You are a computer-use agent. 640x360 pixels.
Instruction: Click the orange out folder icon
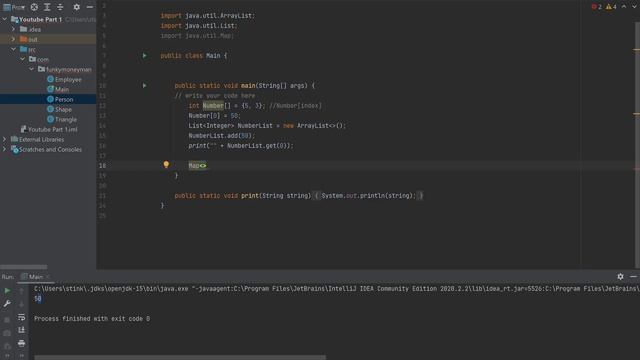point(23,39)
